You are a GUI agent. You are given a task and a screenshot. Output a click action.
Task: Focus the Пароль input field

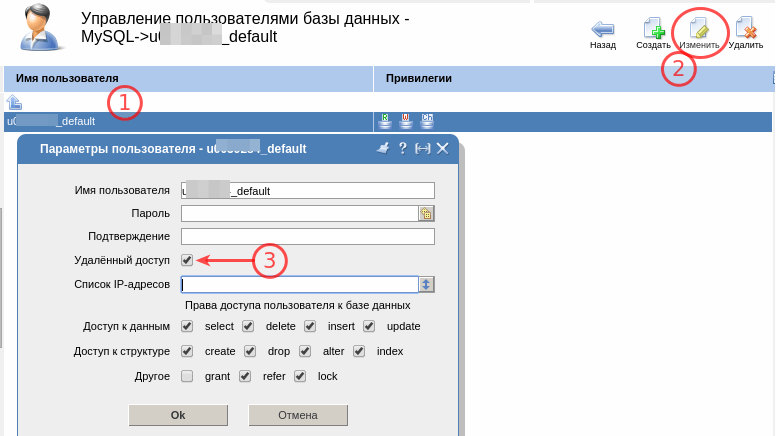tap(300, 214)
